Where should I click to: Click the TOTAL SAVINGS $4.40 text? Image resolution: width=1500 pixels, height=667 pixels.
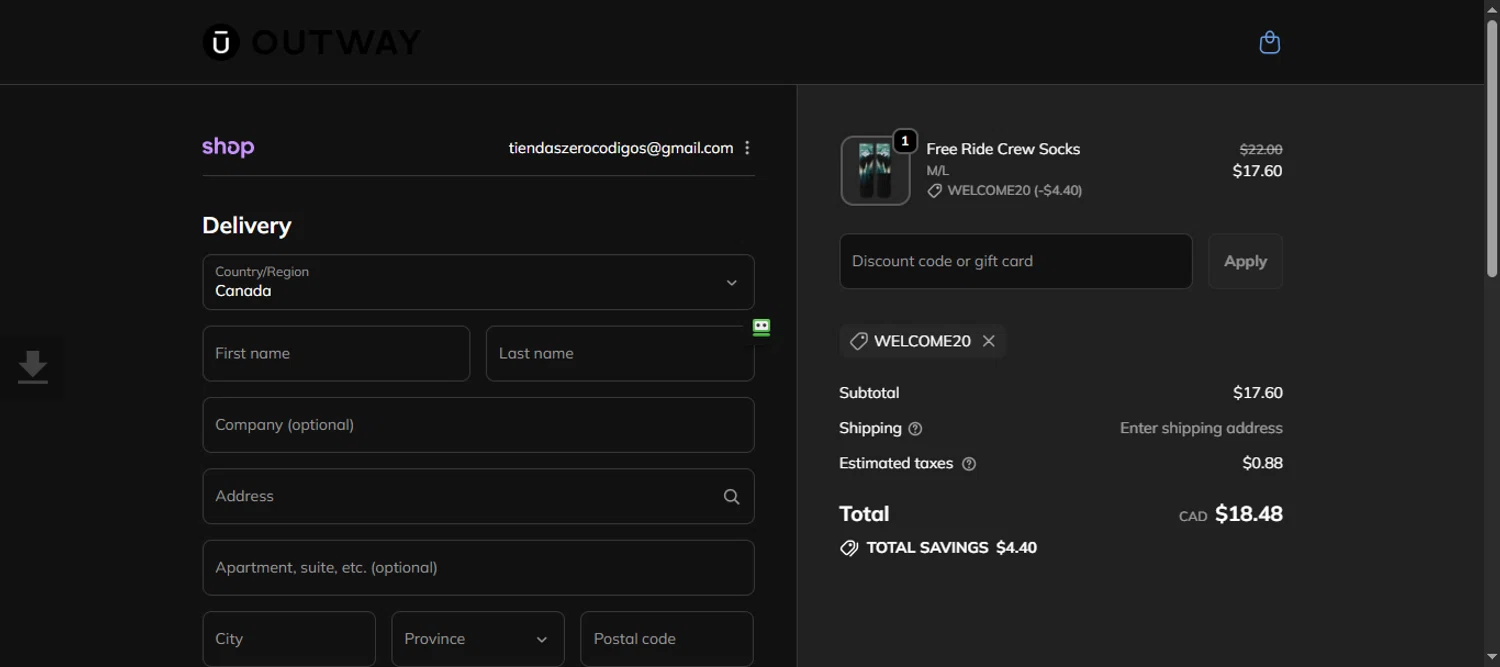tap(952, 548)
